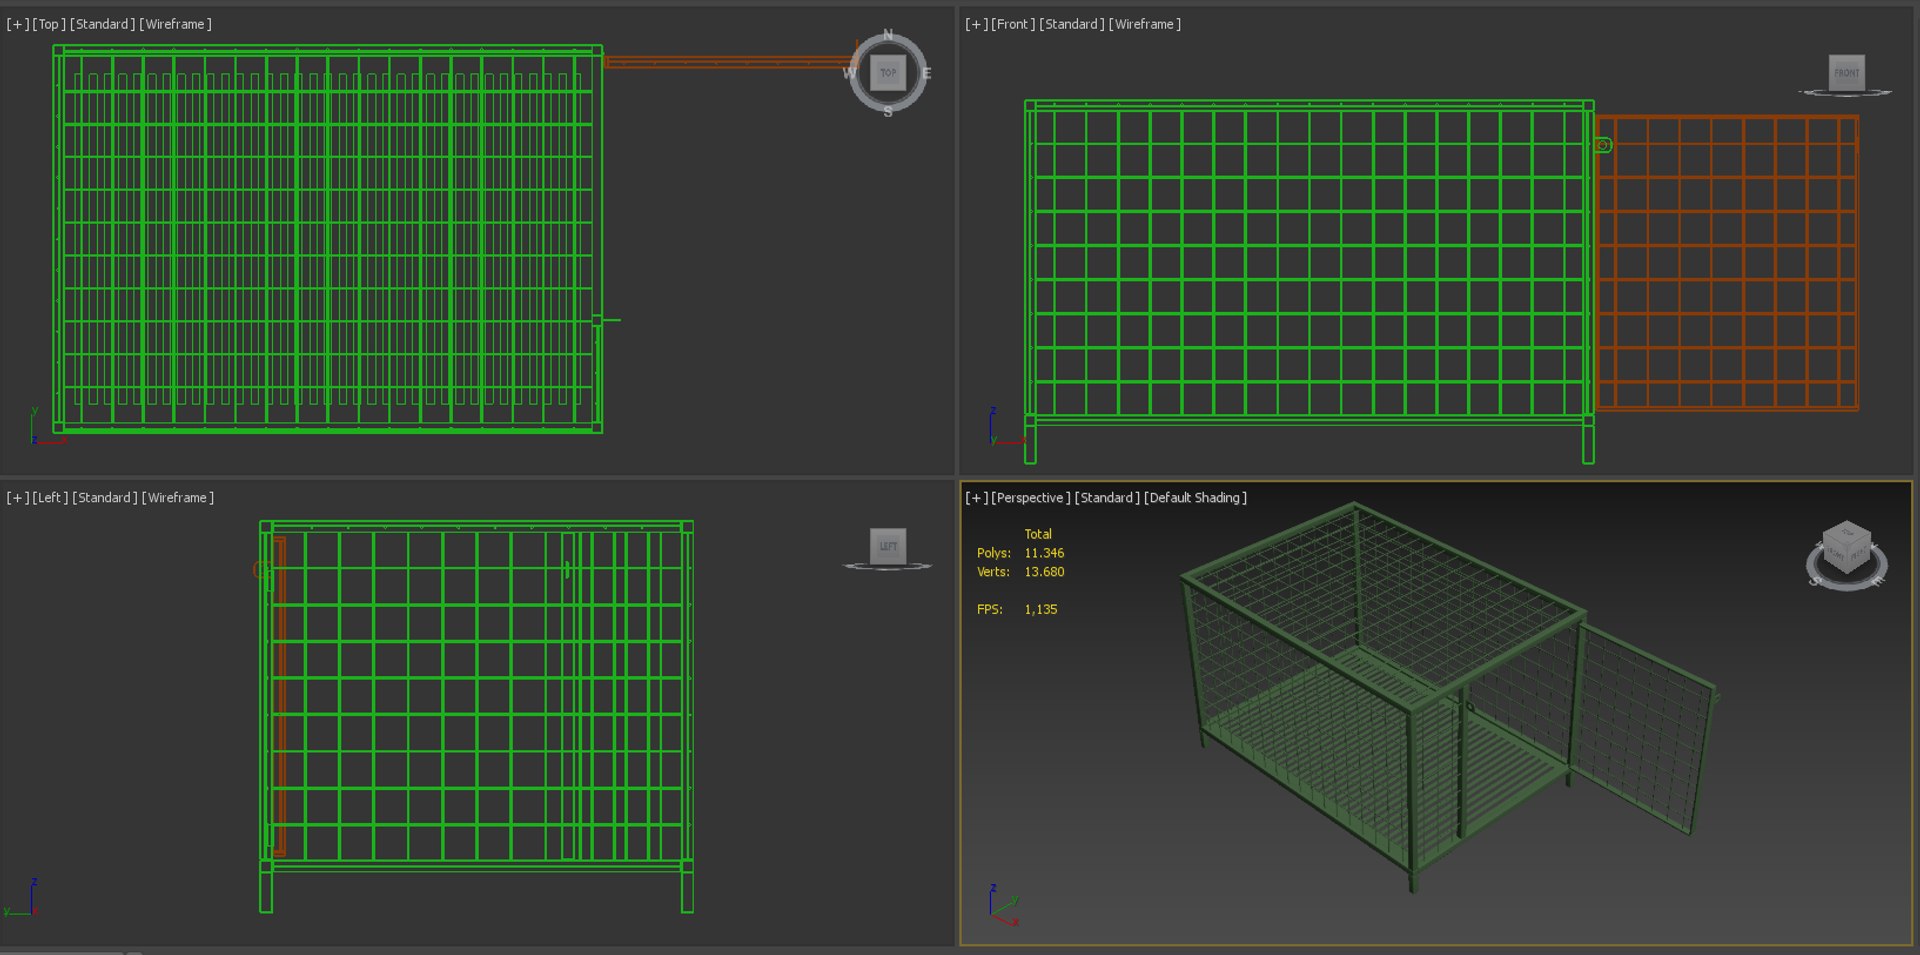Open the [+] menu in Perspective viewport
This screenshot has height=955, width=1920.
(977, 497)
